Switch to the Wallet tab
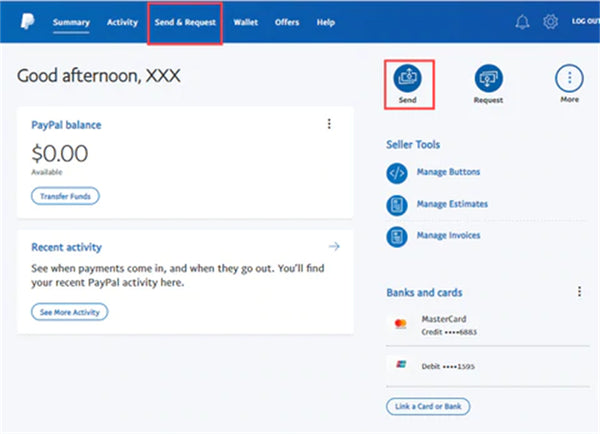This screenshot has width=600, height=434. click(x=245, y=22)
